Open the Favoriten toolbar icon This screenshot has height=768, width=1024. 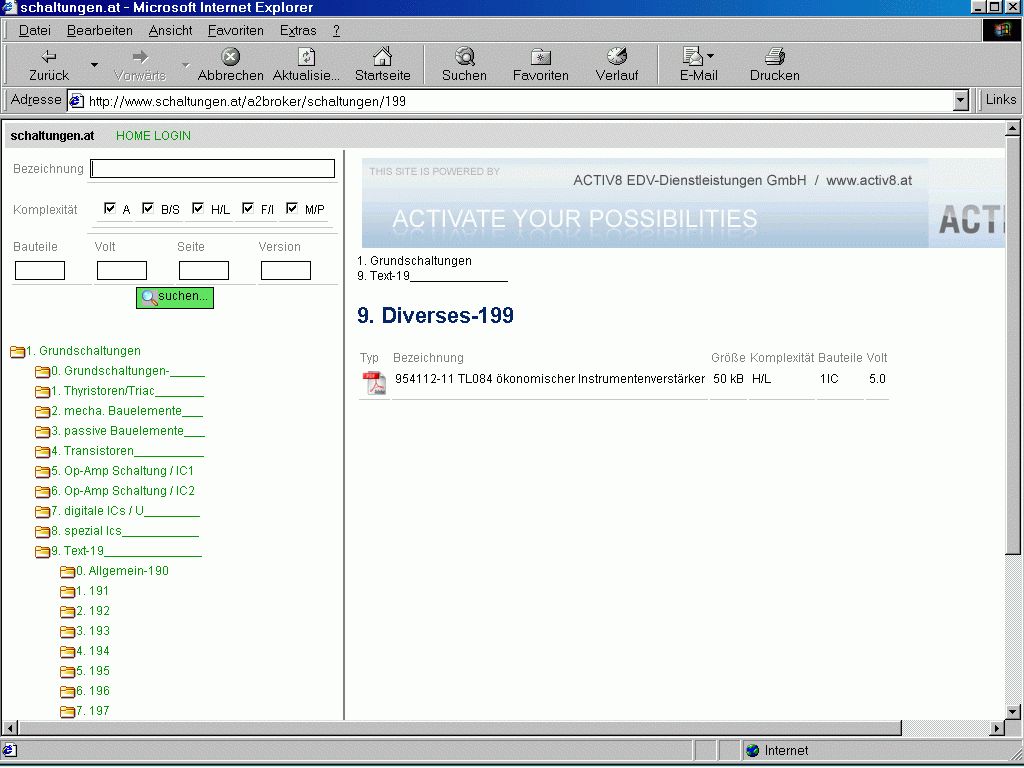pyautogui.click(x=541, y=57)
